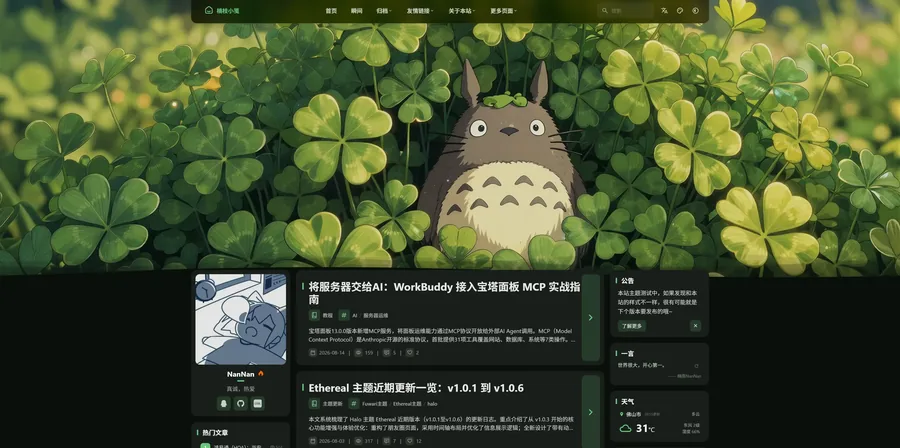
Task: Expand the 更多页面 dropdown menu
Action: click(x=503, y=11)
